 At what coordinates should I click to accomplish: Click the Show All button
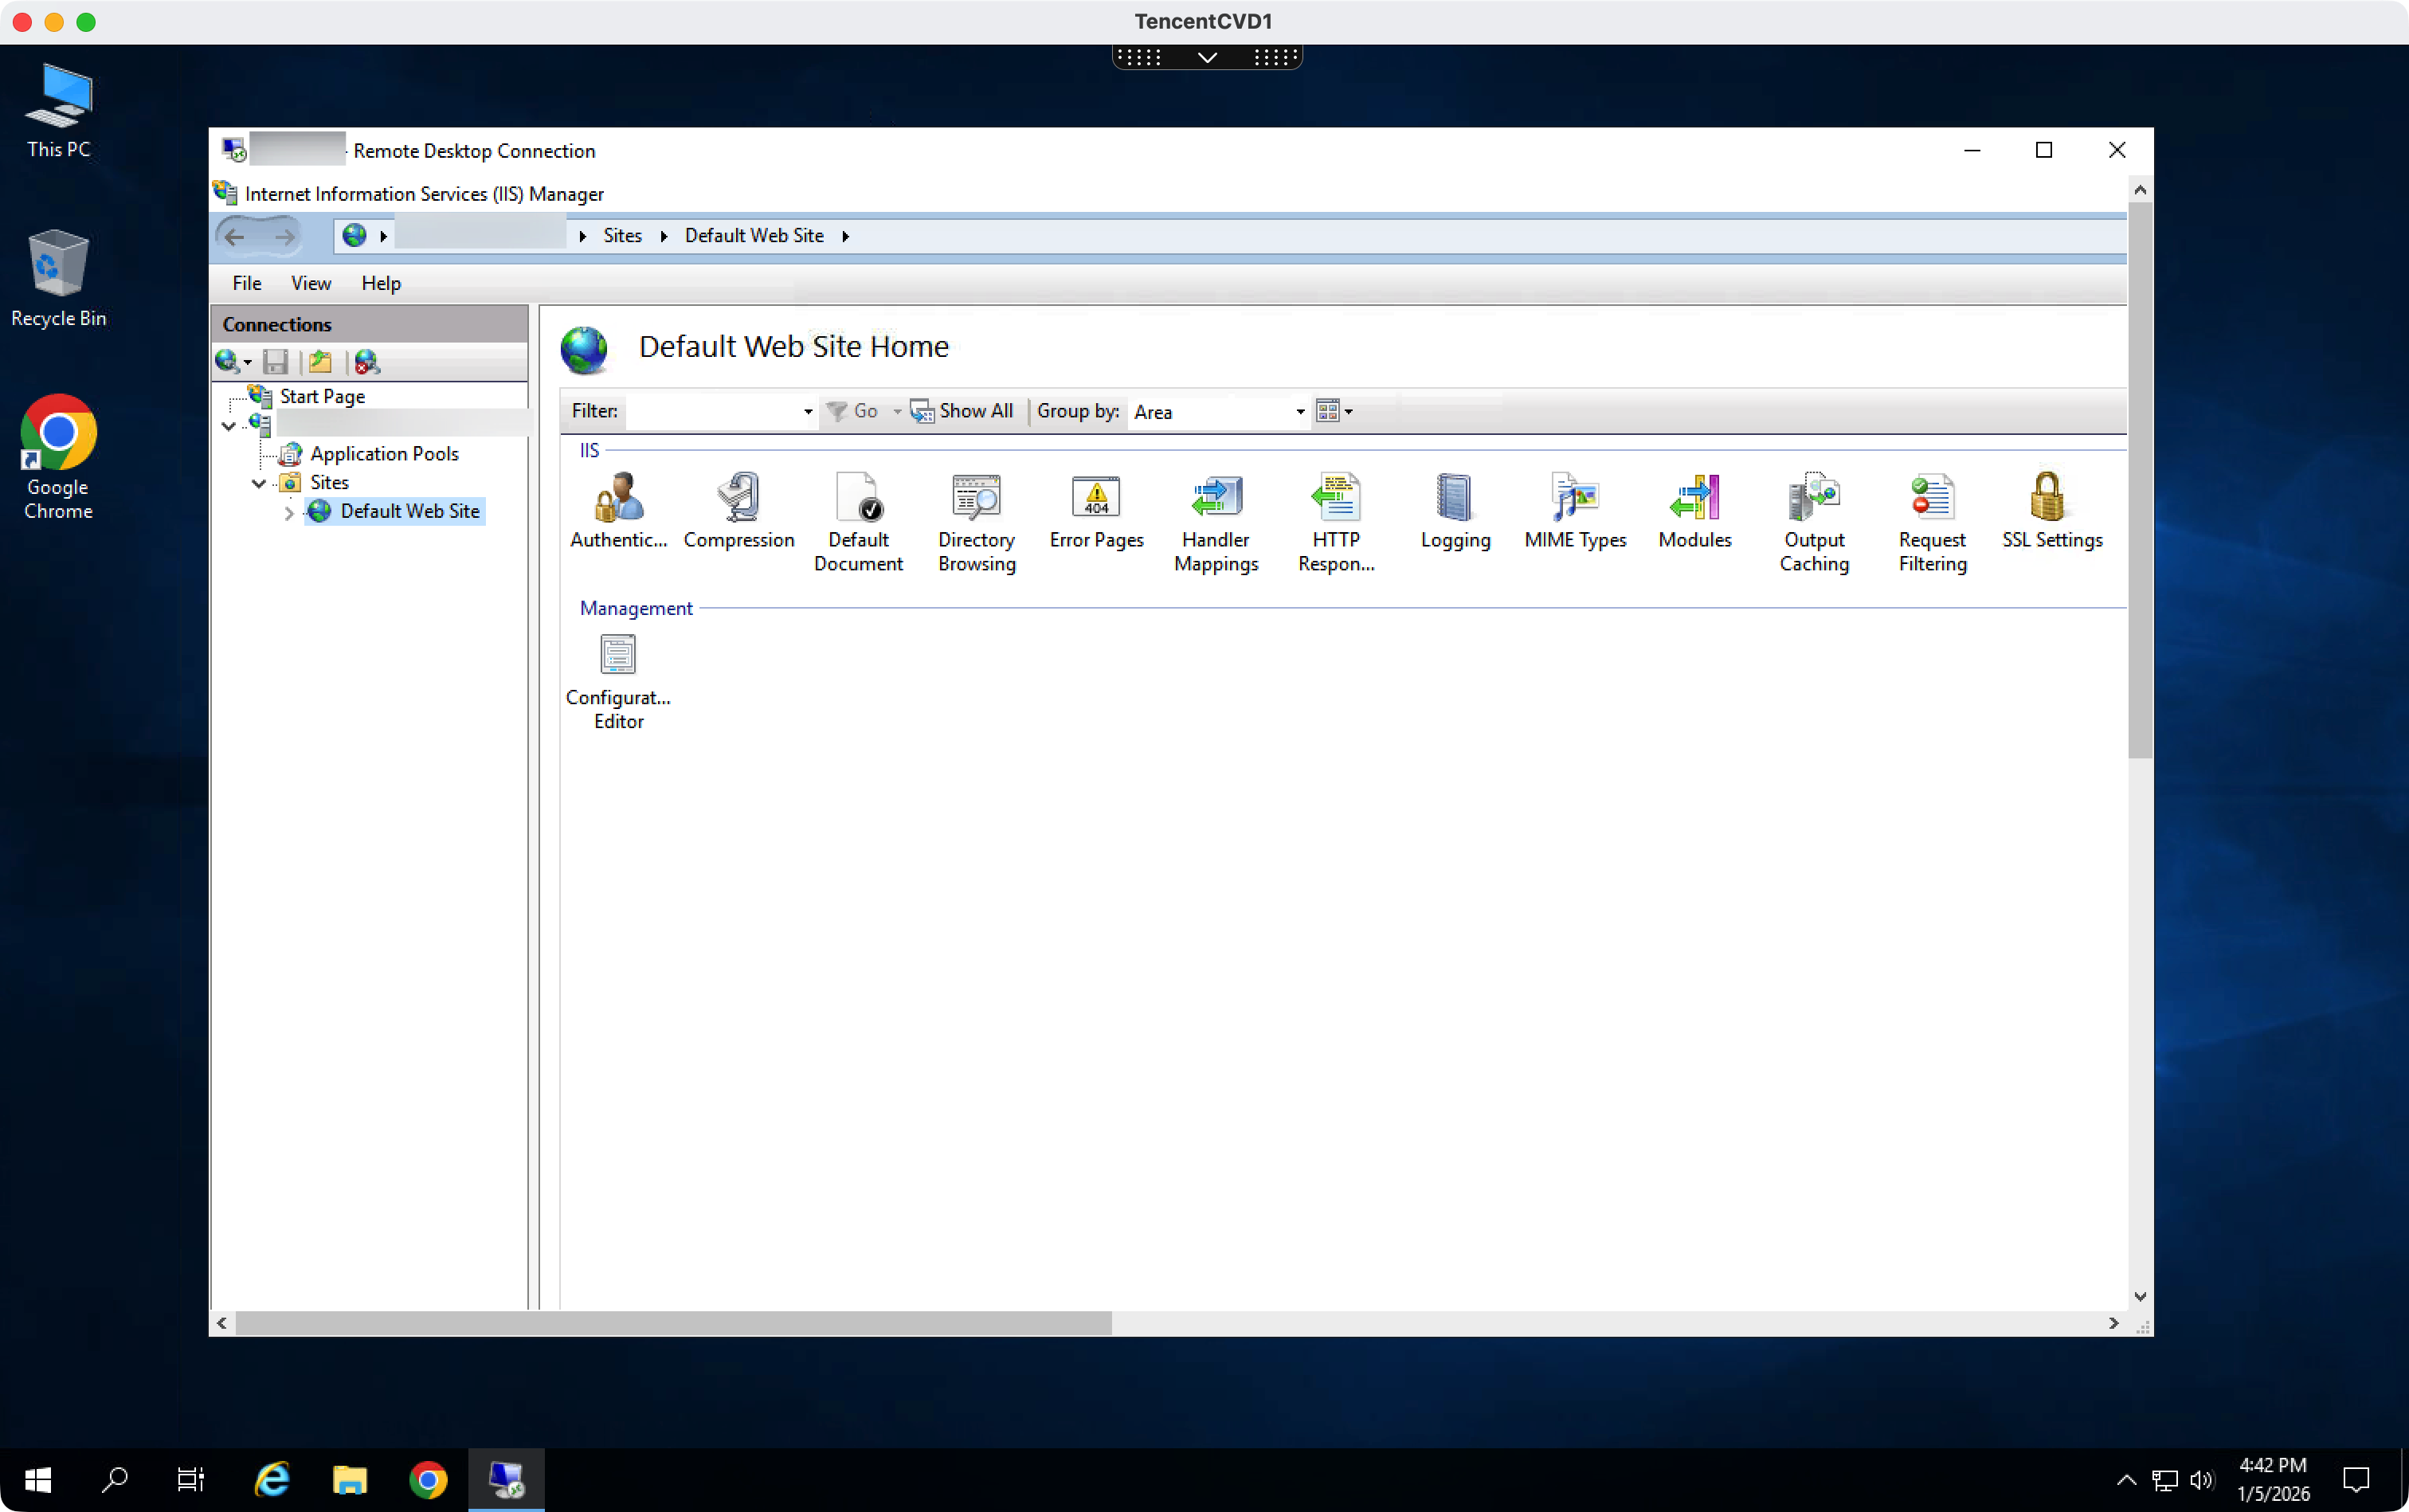[962, 411]
